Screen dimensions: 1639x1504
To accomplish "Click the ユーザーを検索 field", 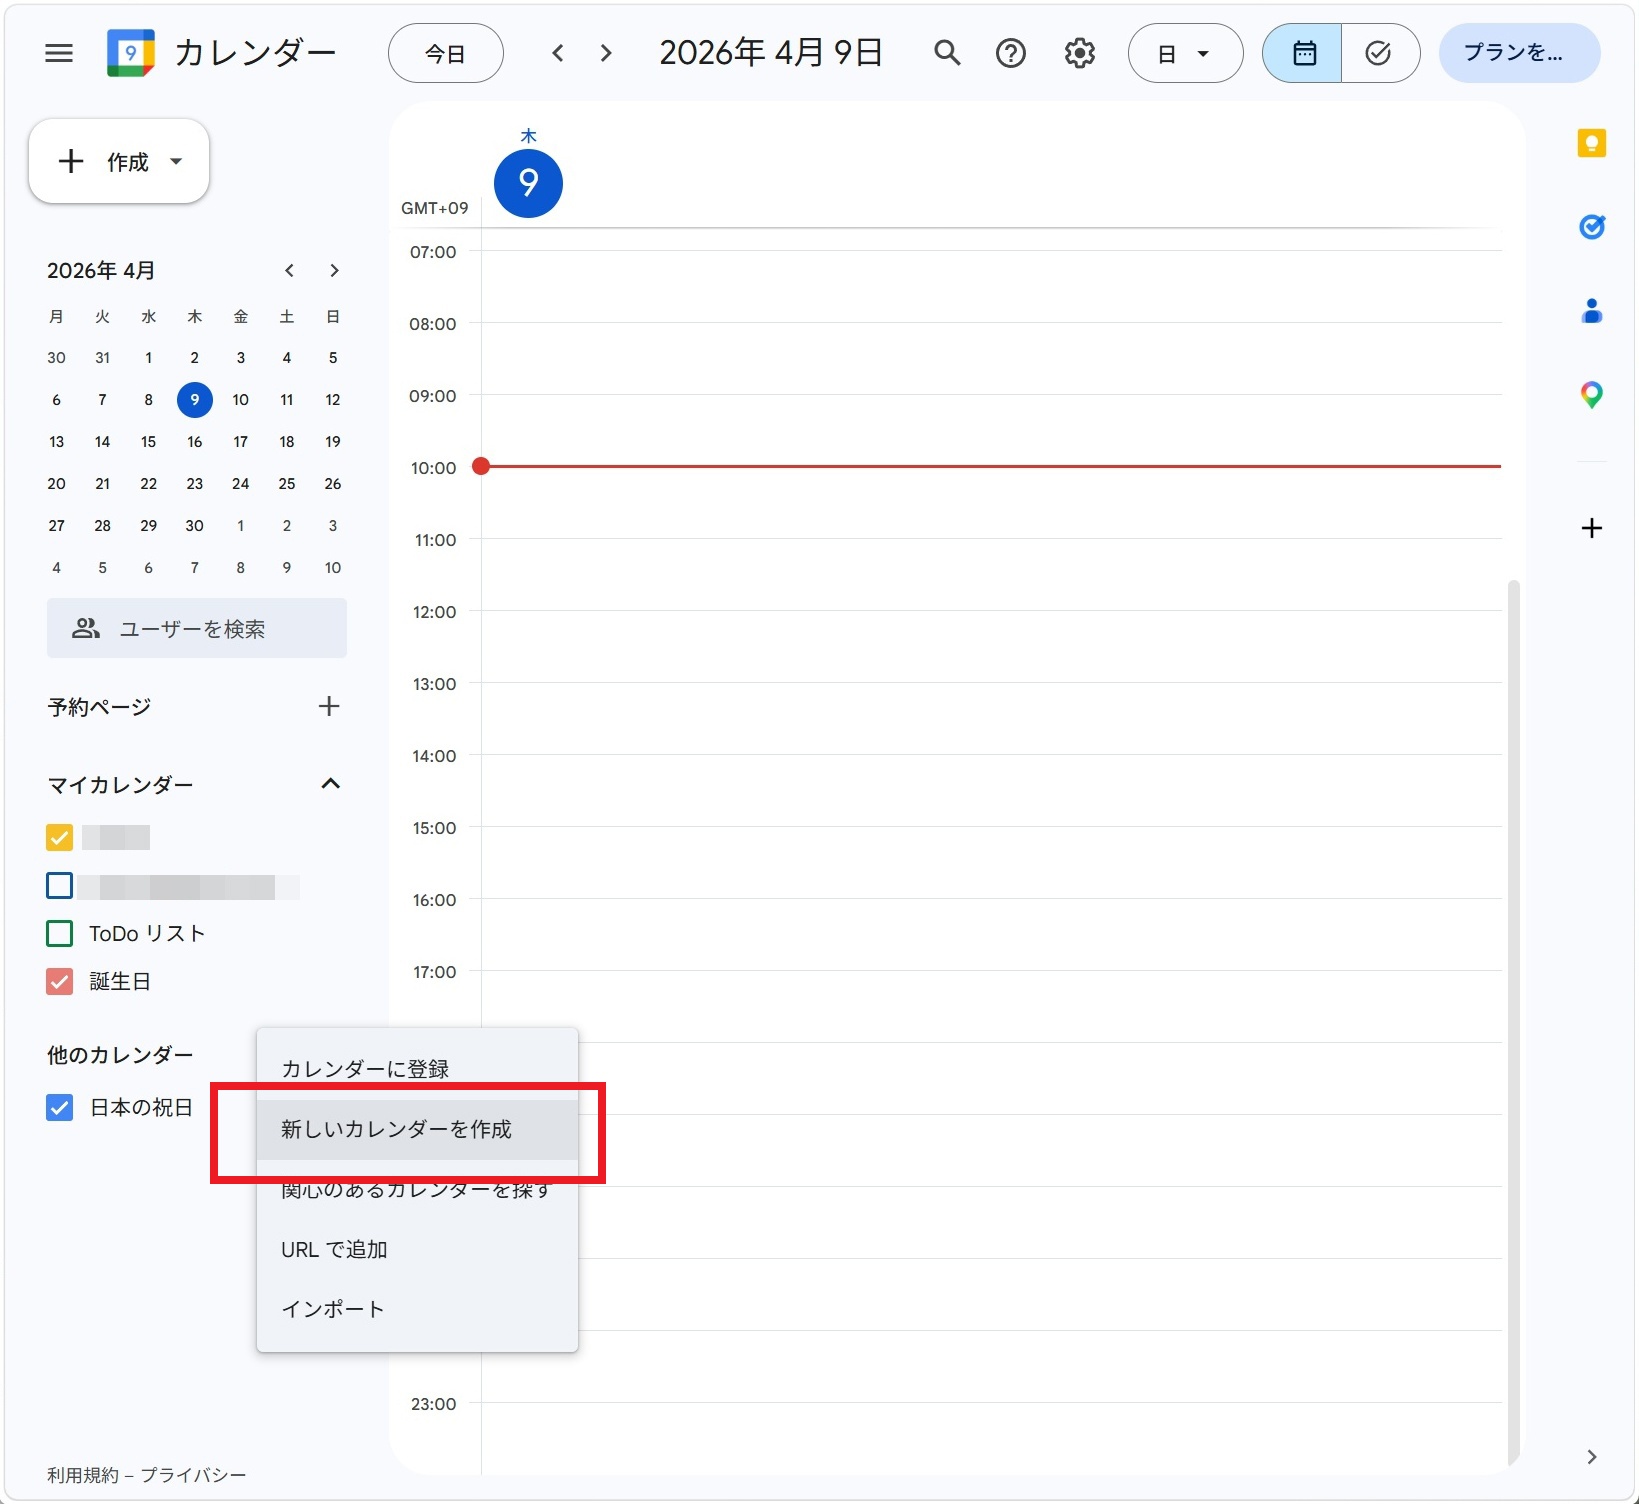I will 197,629.
